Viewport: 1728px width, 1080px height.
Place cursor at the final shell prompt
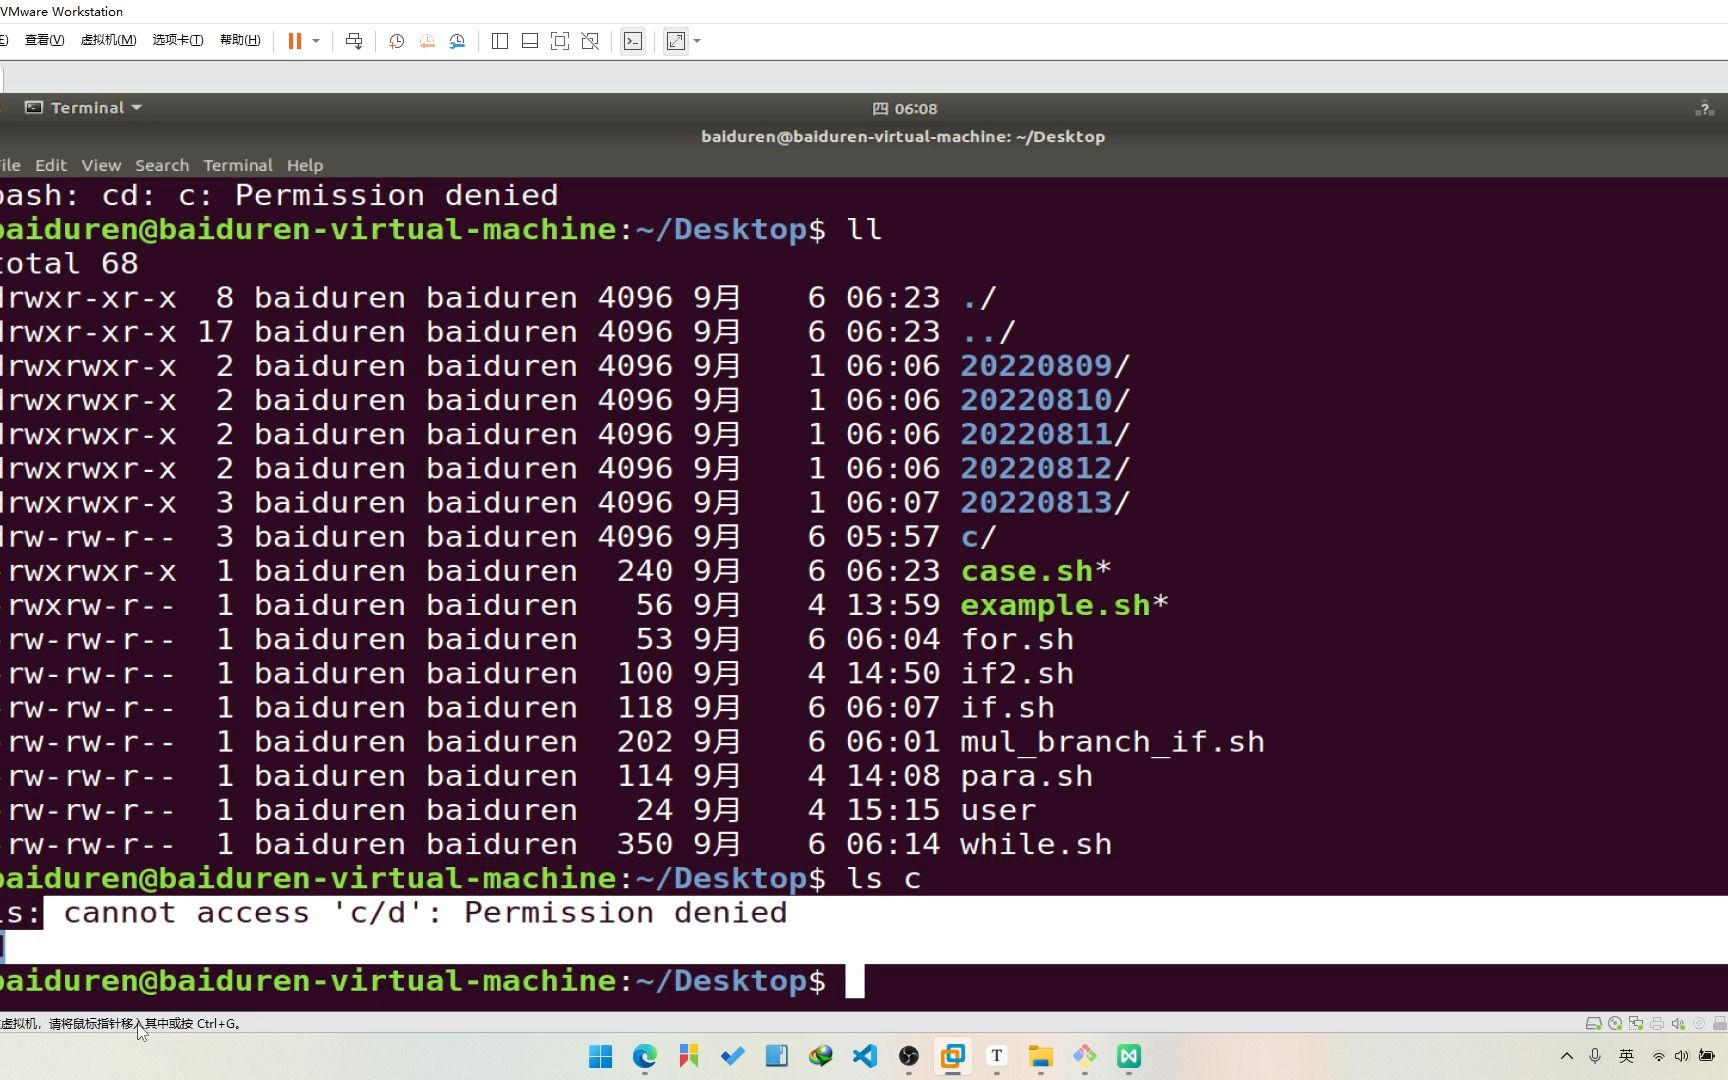click(x=854, y=981)
